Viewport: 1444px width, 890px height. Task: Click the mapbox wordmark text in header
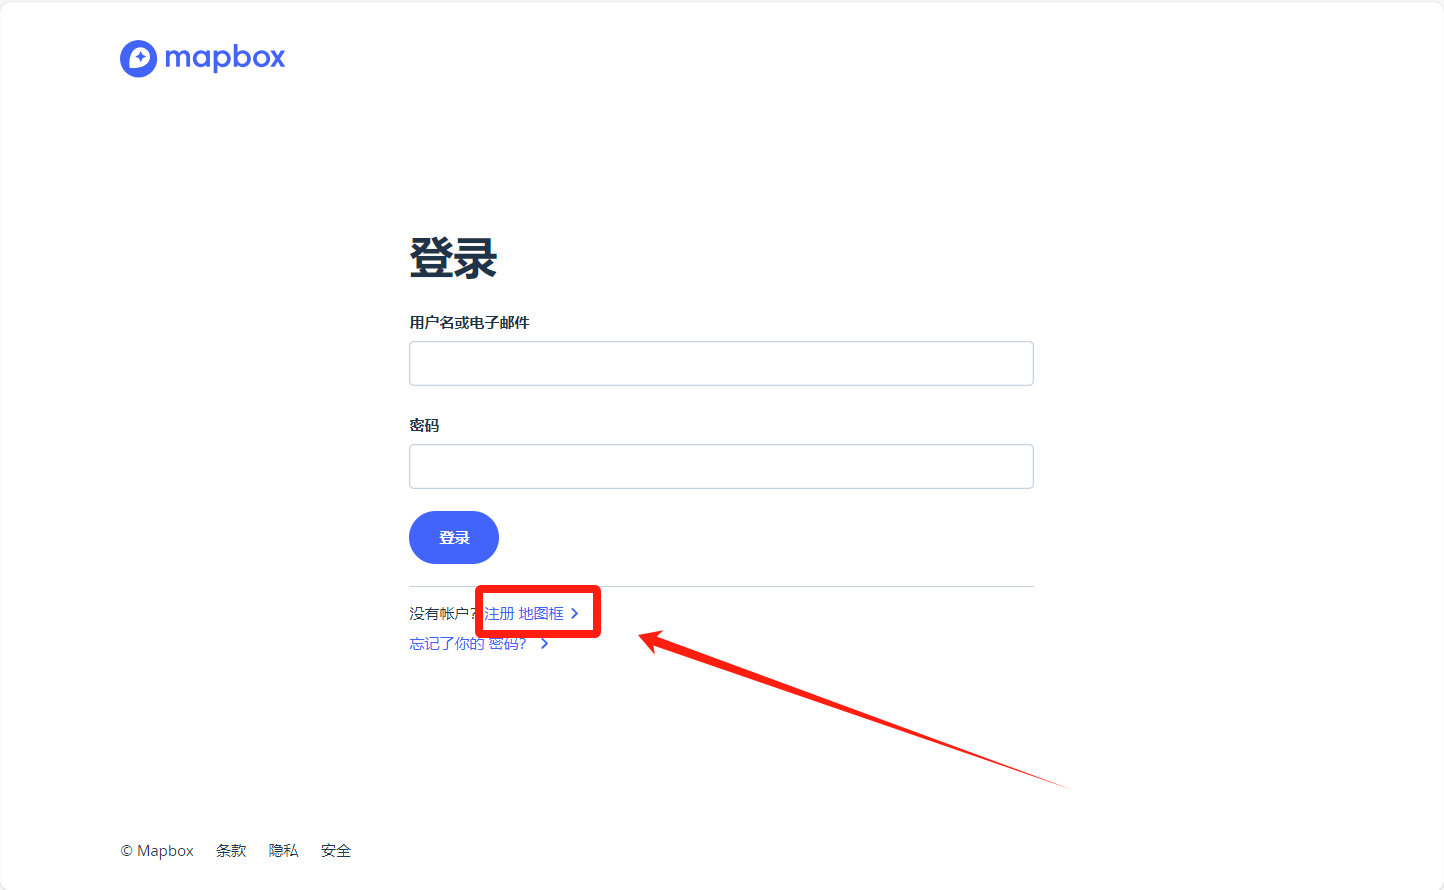[x=225, y=58]
